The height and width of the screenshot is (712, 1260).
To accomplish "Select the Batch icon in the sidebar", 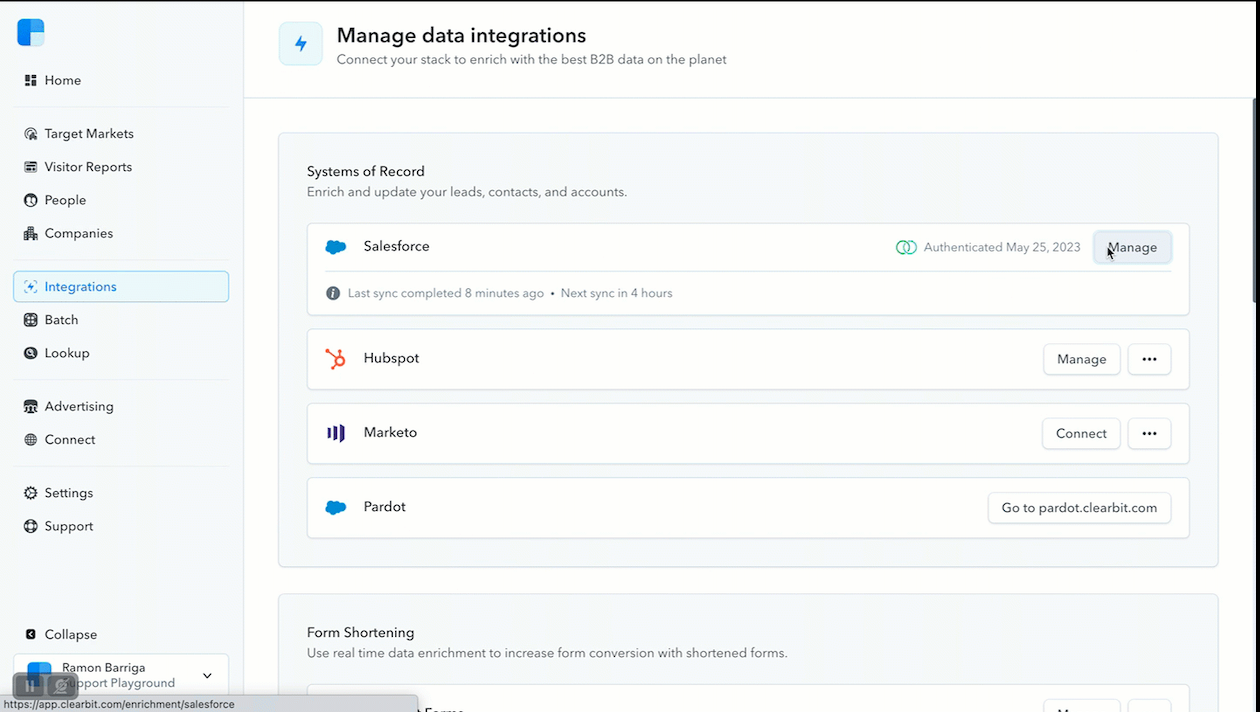I will (x=31, y=320).
